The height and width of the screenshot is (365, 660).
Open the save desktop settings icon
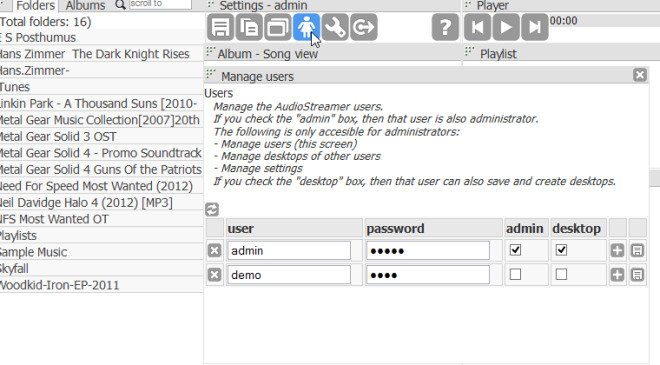[x=220, y=27]
